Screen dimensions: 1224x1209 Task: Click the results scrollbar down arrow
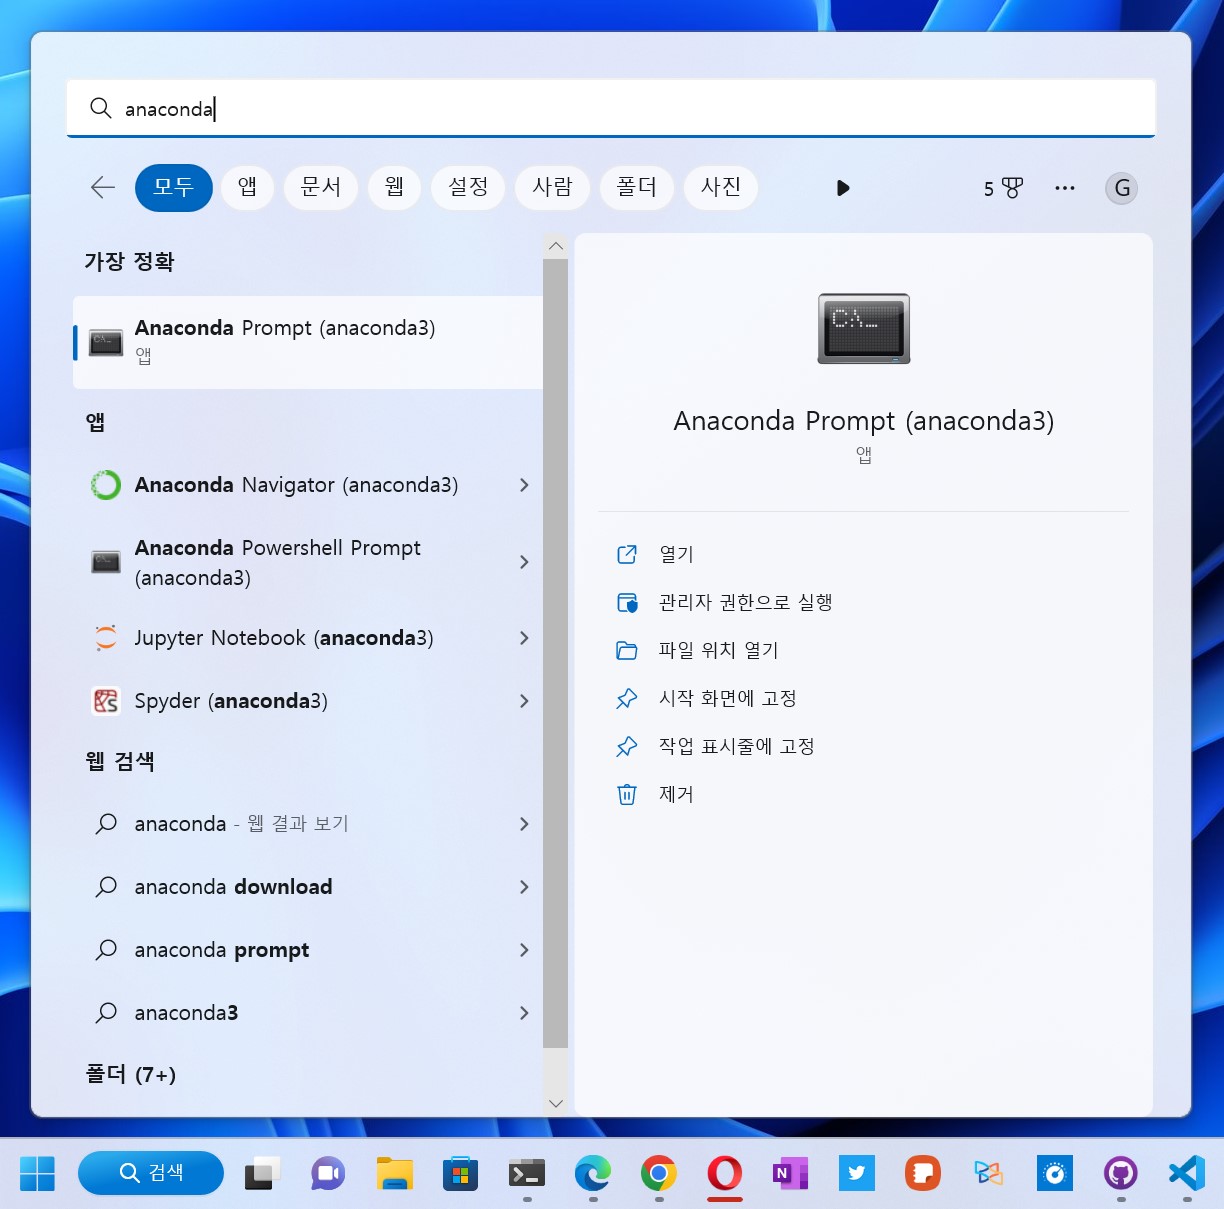click(556, 1103)
